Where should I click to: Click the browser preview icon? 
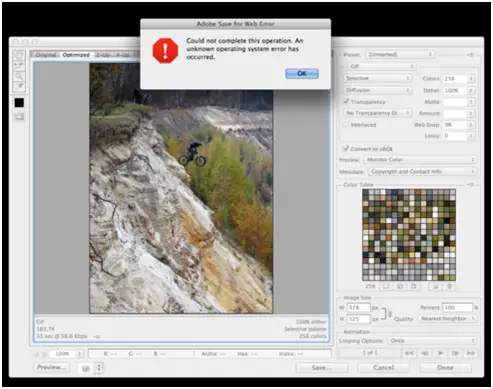point(86,368)
